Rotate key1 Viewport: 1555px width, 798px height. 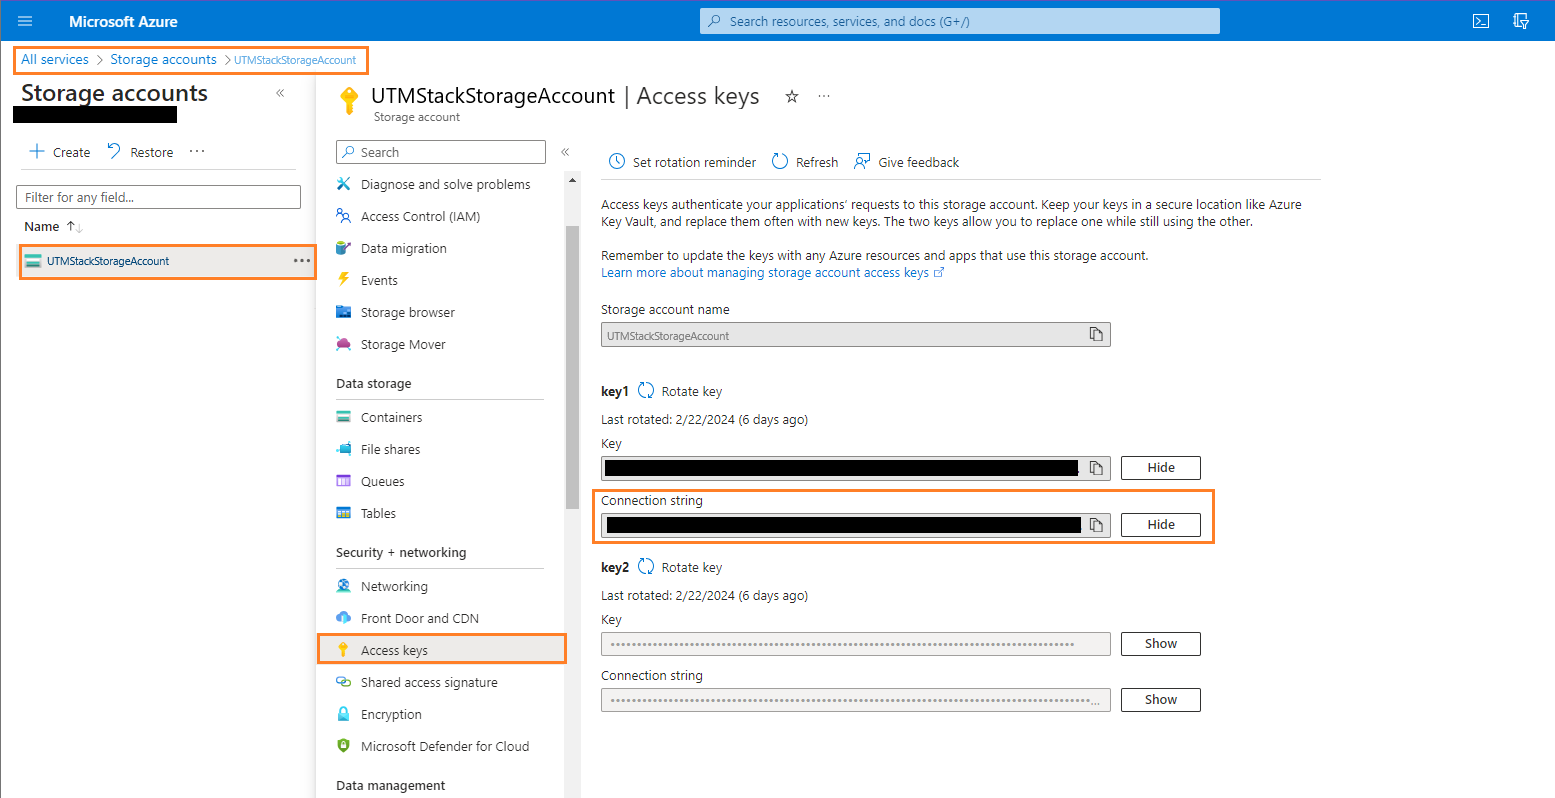680,391
